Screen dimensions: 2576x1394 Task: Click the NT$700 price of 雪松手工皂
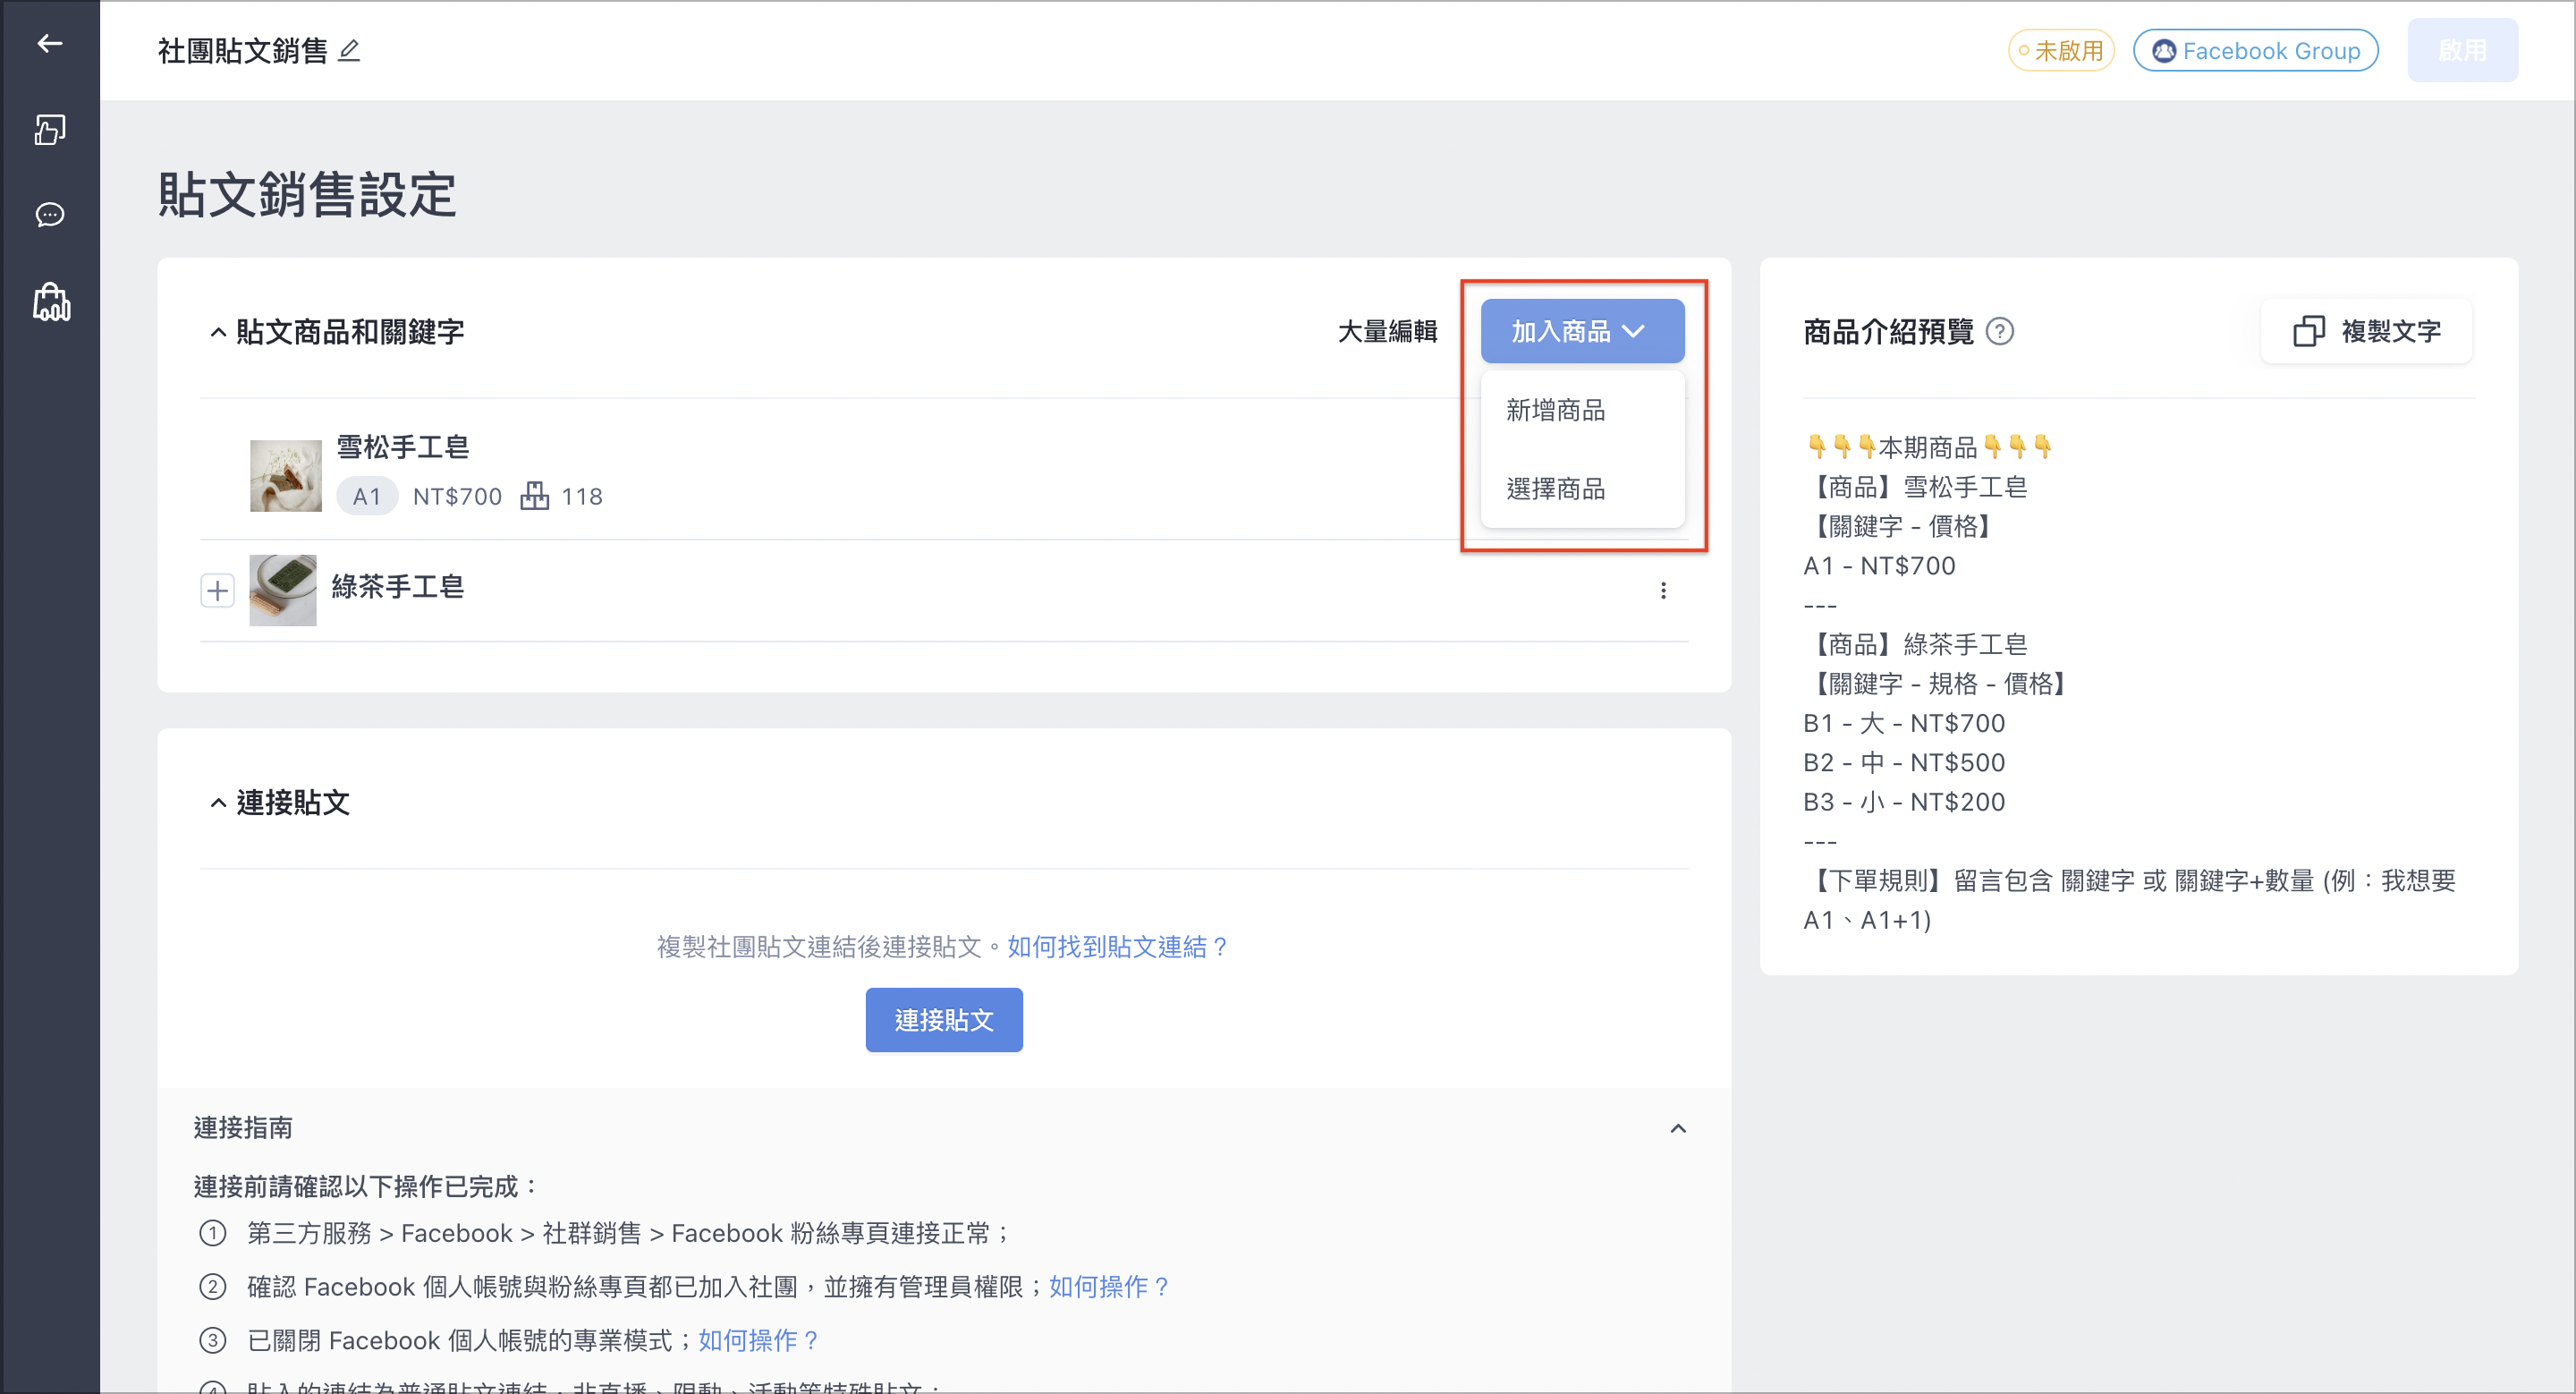click(457, 496)
